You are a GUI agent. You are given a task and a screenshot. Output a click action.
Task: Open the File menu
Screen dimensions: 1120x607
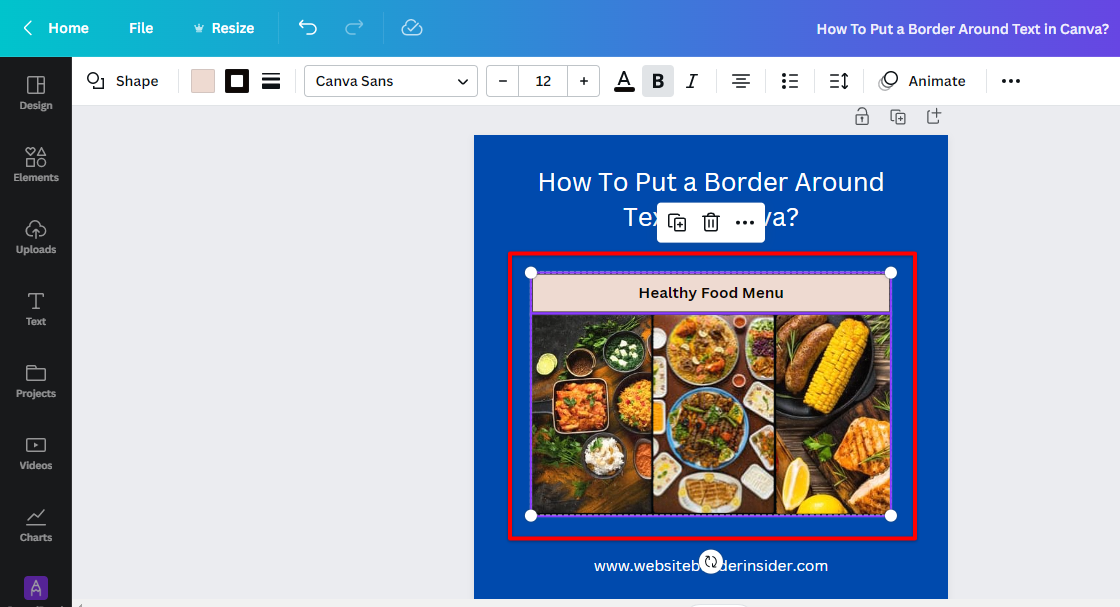(141, 28)
